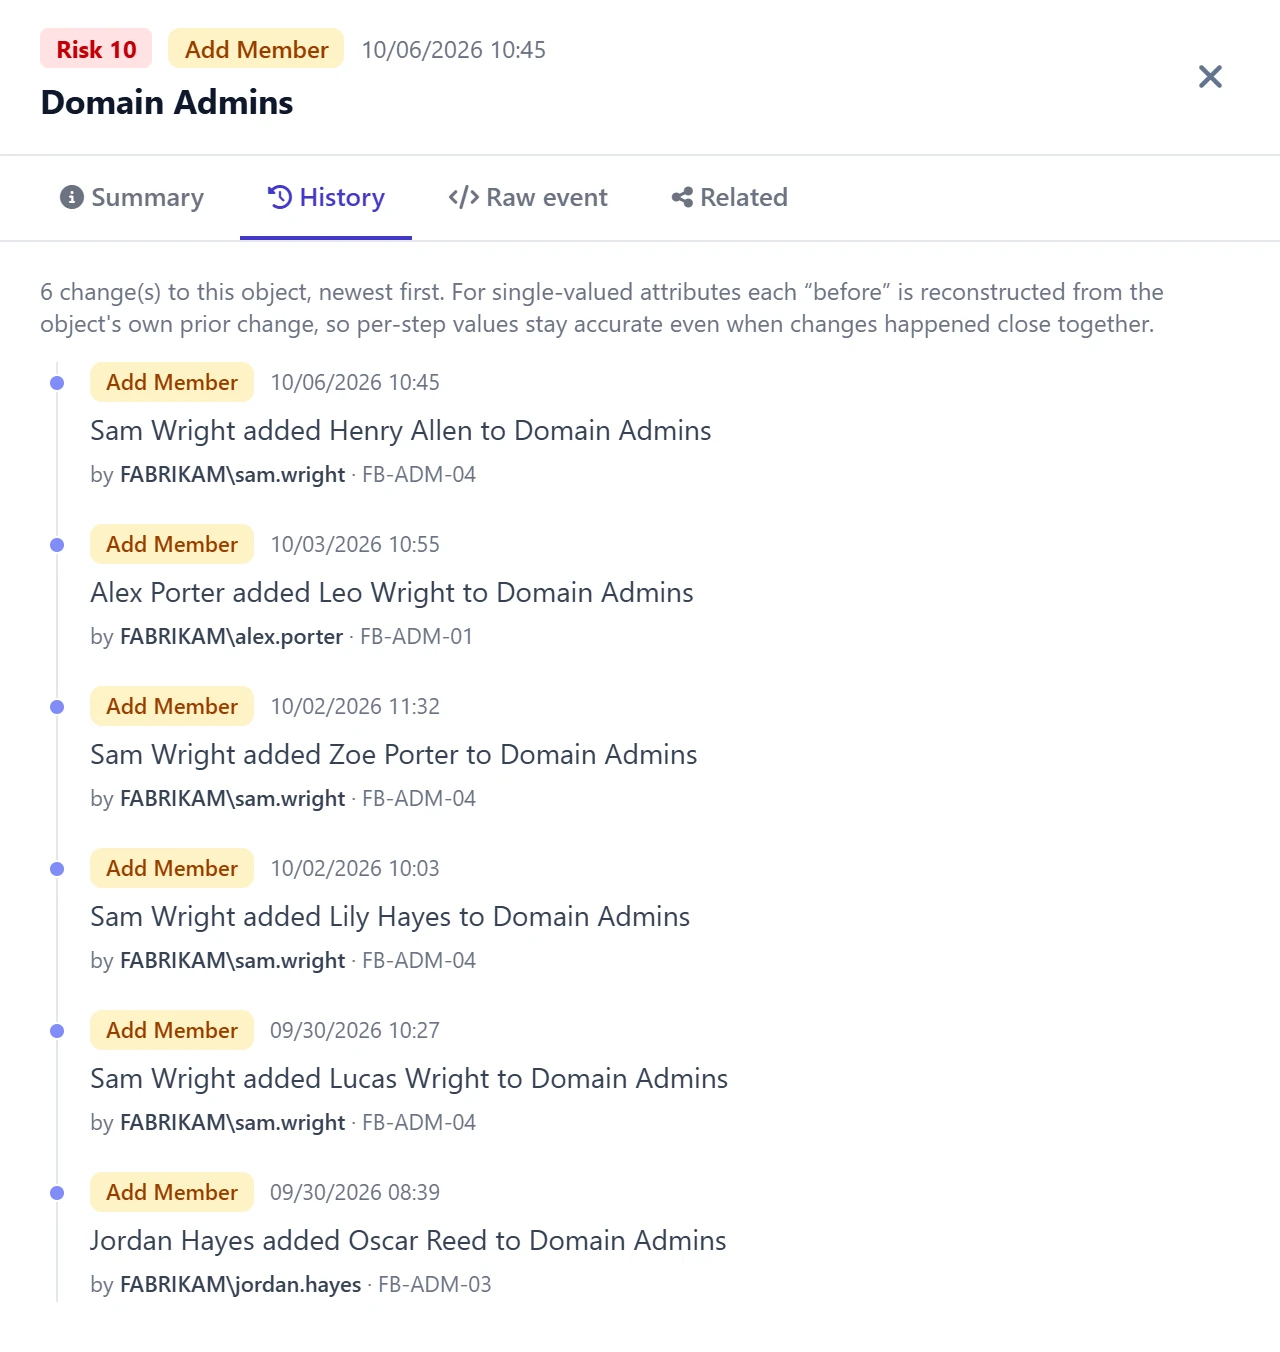1280x1352 pixels.
Task: Click the Related share nodes icon
Action: coord(682,197)
